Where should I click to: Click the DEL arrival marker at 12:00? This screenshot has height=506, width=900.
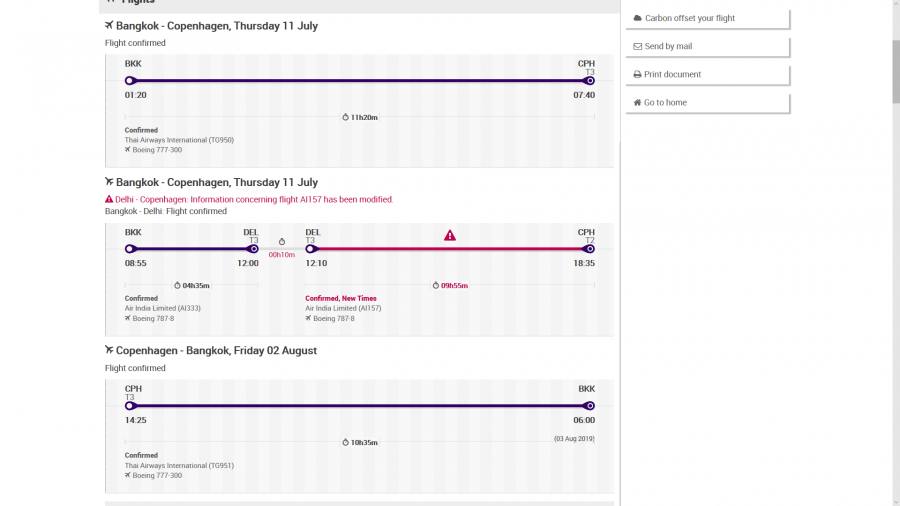[x=253, y=249]
